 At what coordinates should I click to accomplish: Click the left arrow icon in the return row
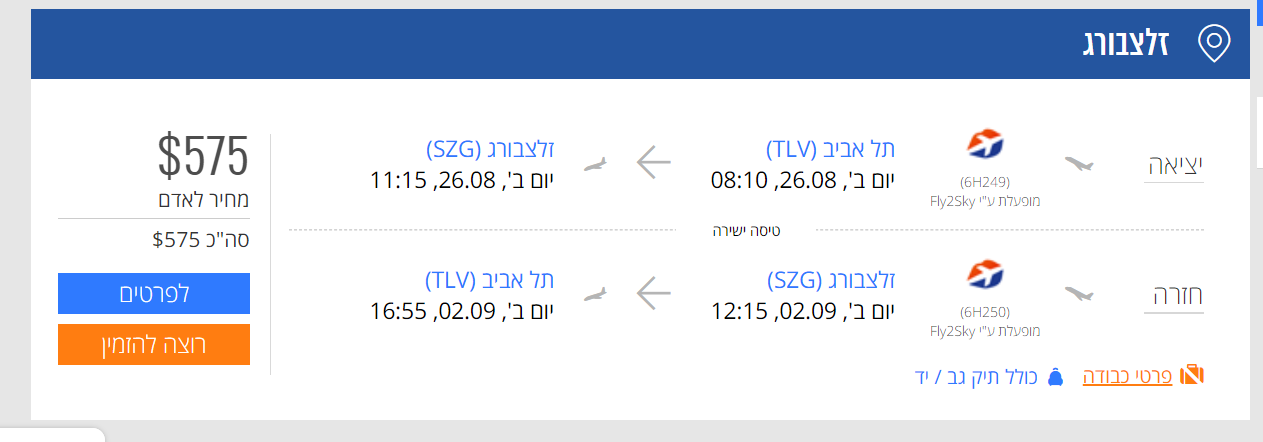point(653,293)
